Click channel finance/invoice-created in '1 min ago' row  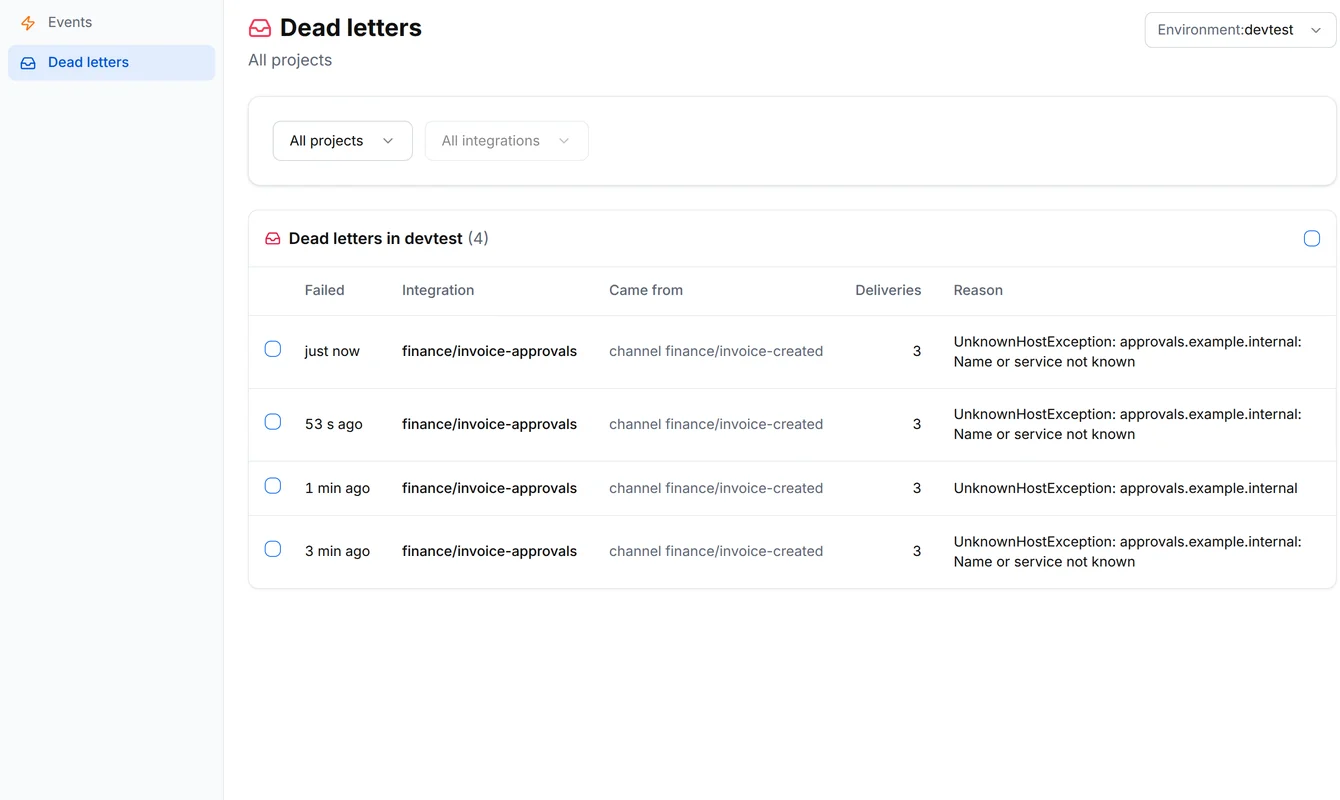tap(716, 488)
